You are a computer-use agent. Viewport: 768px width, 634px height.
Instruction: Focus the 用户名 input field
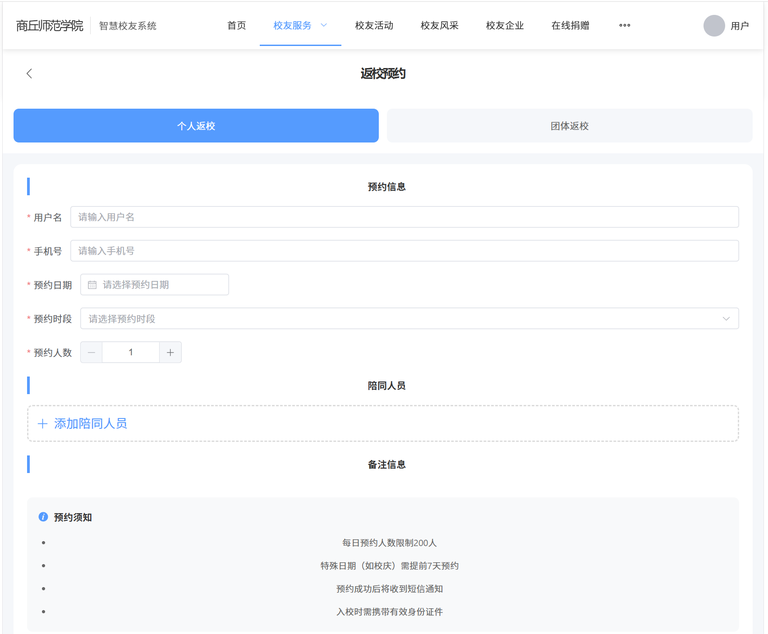tap(405, 217)
